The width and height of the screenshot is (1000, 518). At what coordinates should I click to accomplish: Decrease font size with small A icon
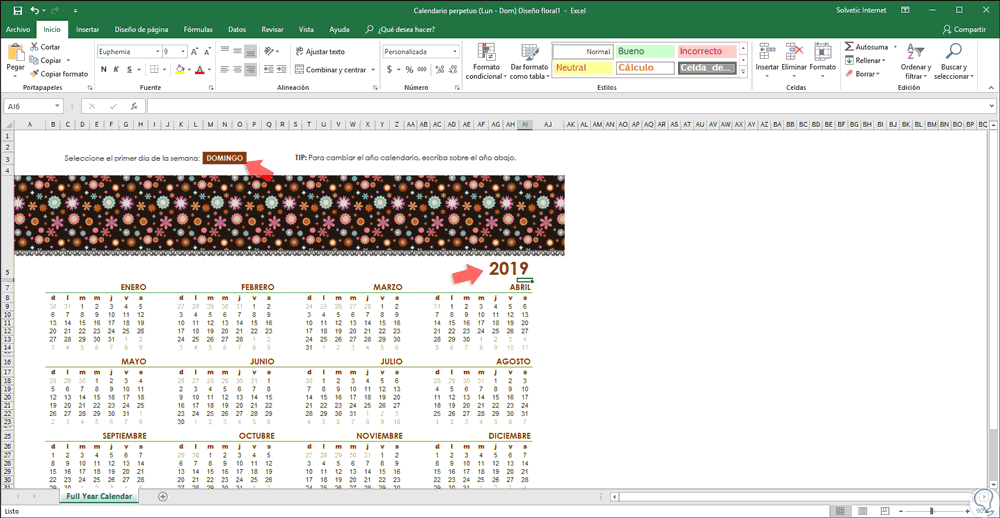click(208, 52)
